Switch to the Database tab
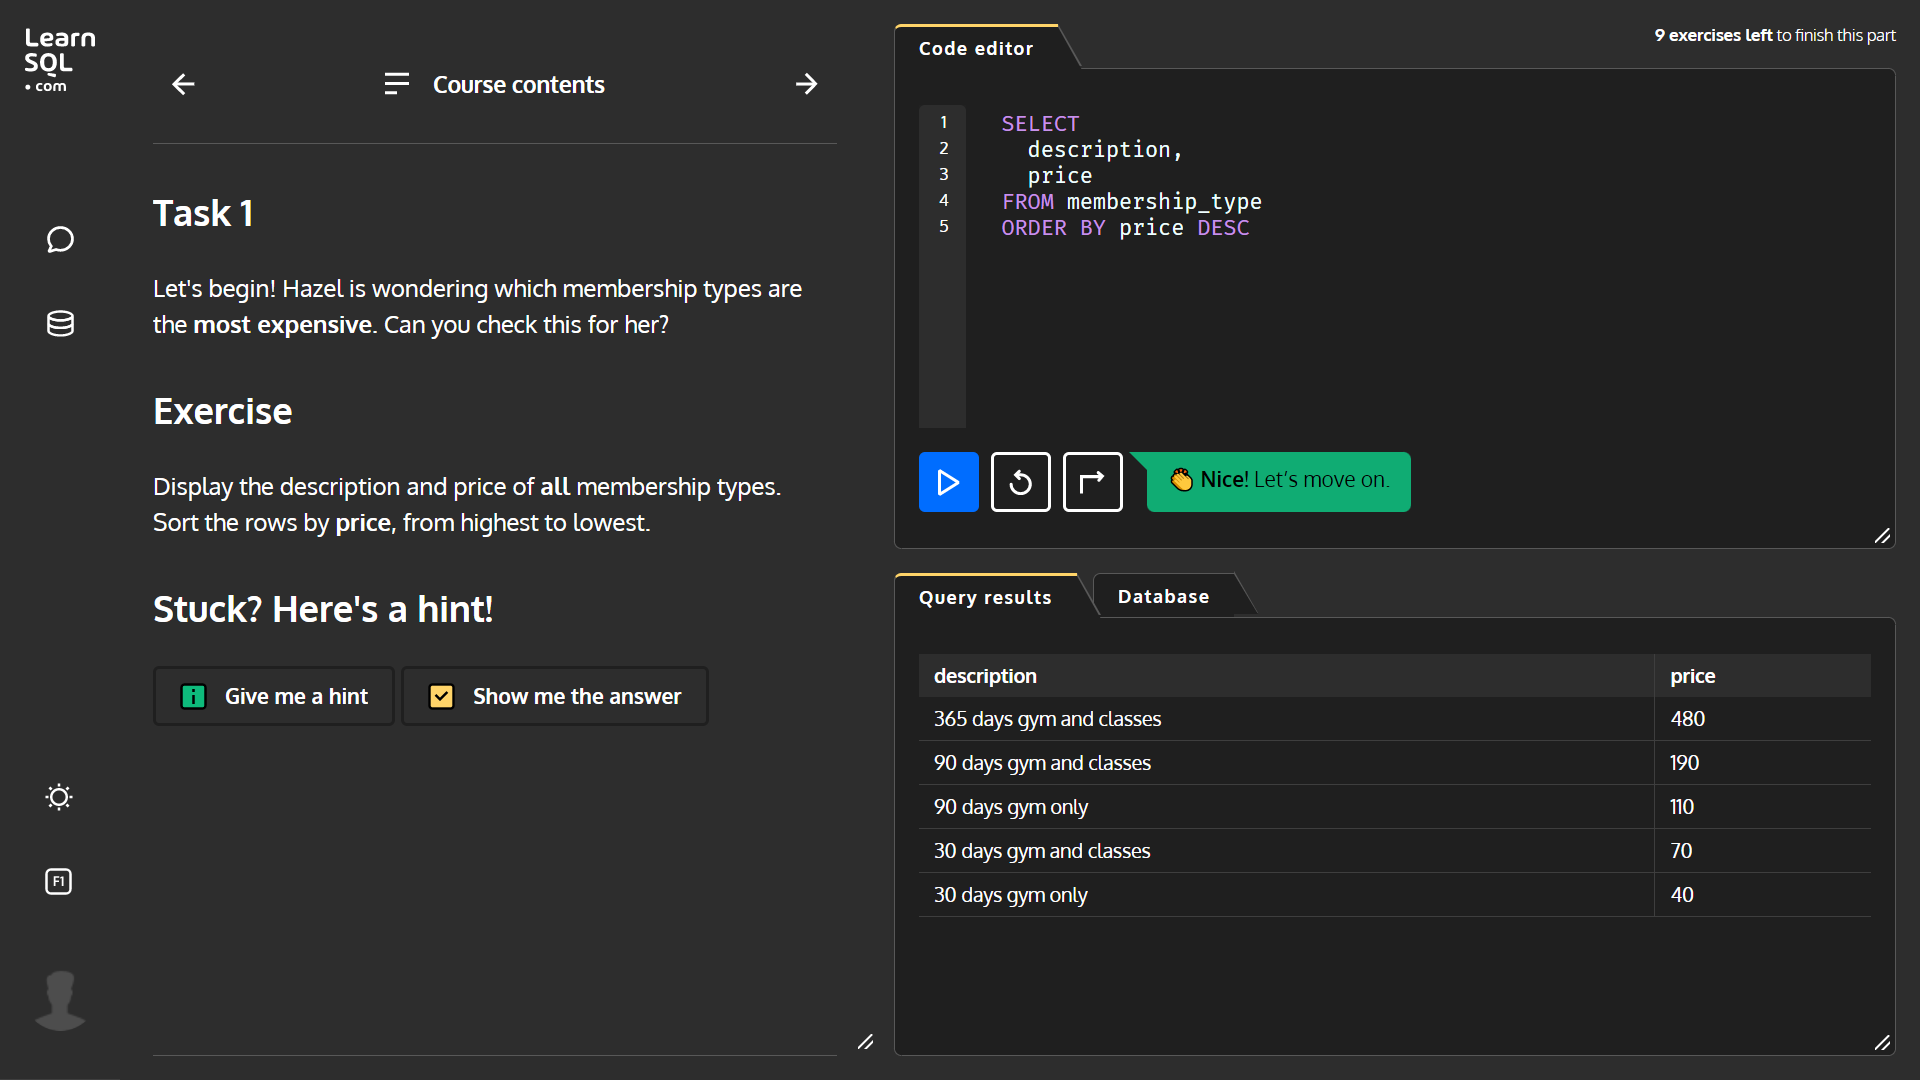The image size is (1920, 1080). coord(1163,596)
